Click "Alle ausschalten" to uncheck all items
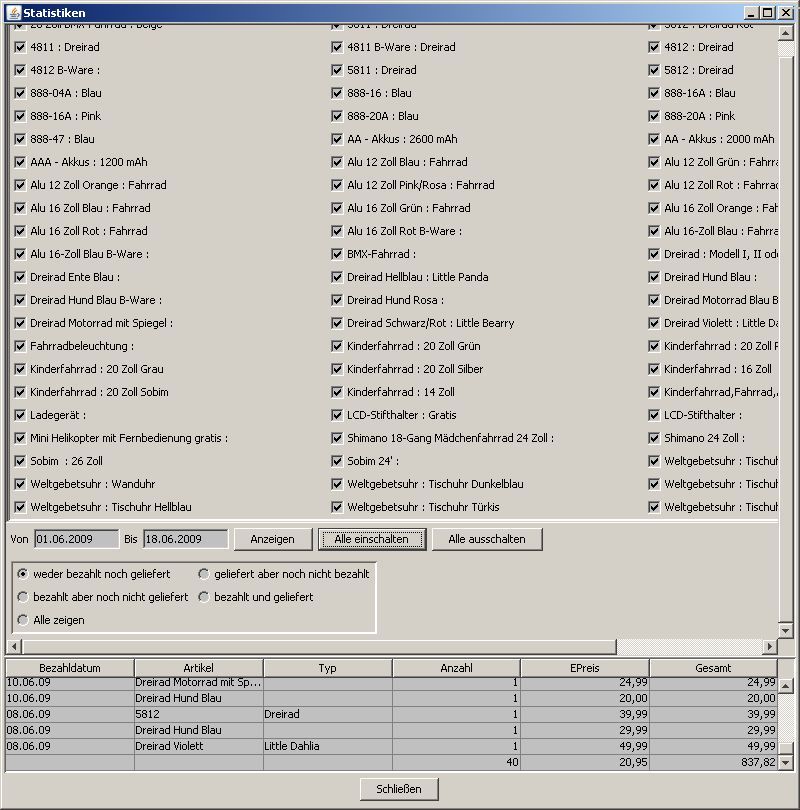 click(487, 539)
